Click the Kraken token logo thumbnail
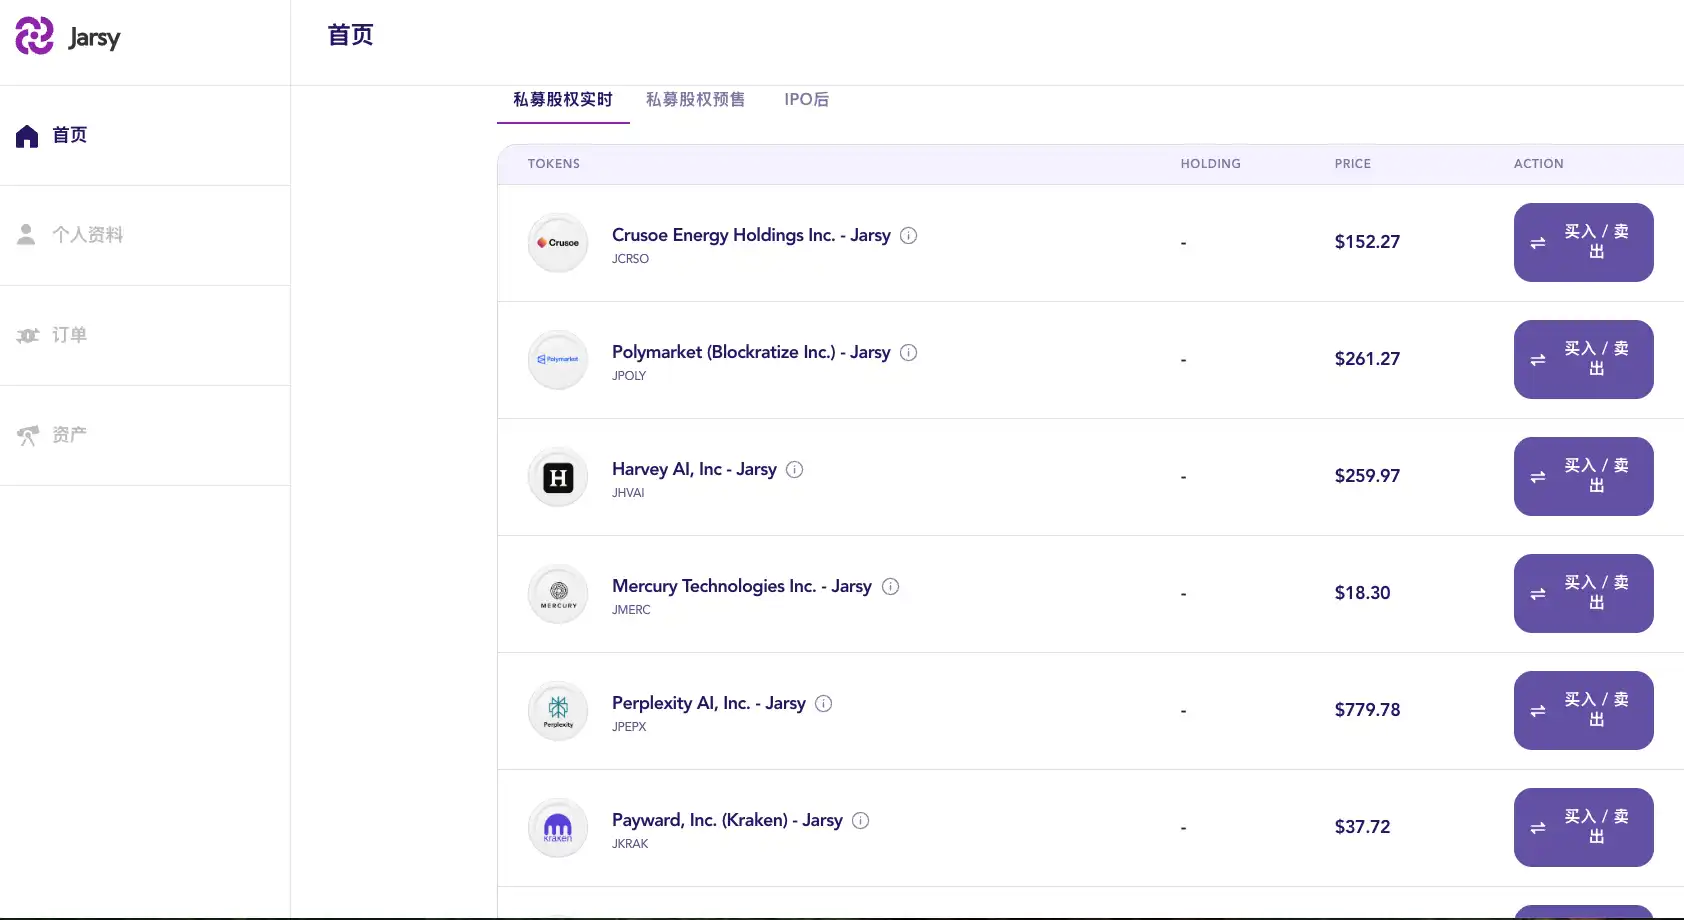Viewport: 1684px width, 920px height. pyautogui.click(x=558, y=828)
